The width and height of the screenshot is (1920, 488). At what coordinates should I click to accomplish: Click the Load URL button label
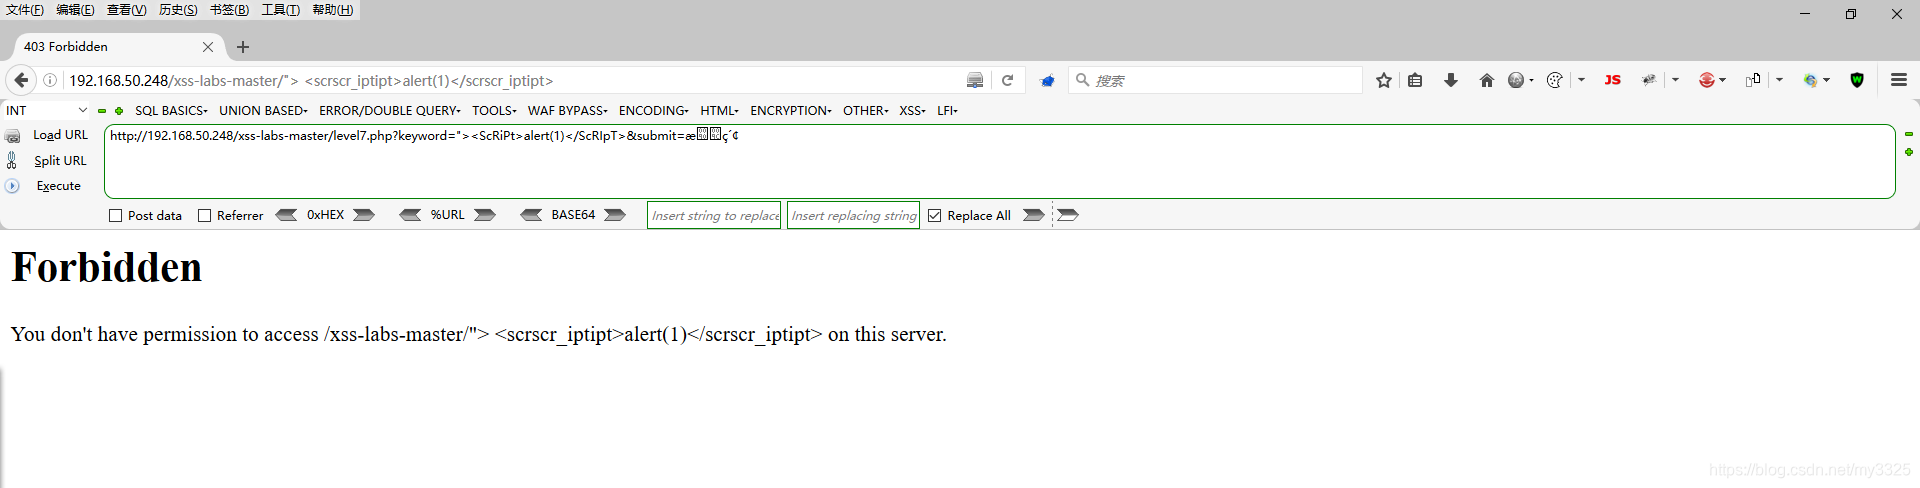point(60,135)
